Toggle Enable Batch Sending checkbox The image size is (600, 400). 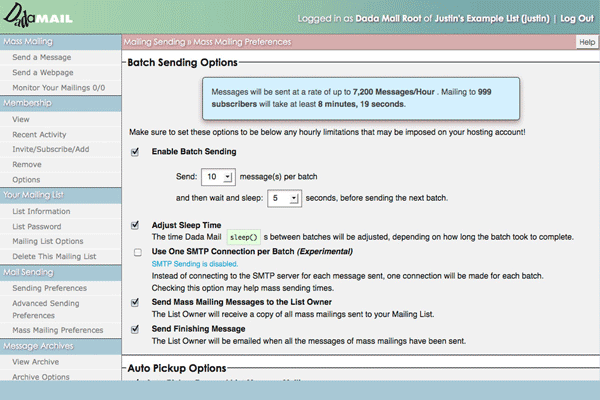[x=135, y=151]
